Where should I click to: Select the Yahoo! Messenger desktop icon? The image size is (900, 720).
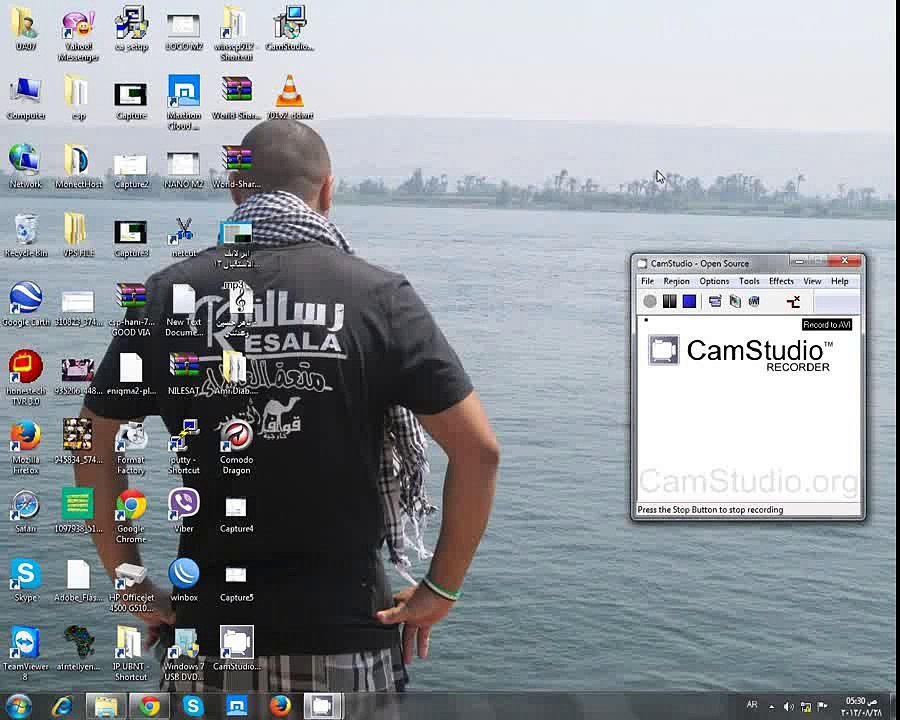pyautogui.click(x=78, y=36)
